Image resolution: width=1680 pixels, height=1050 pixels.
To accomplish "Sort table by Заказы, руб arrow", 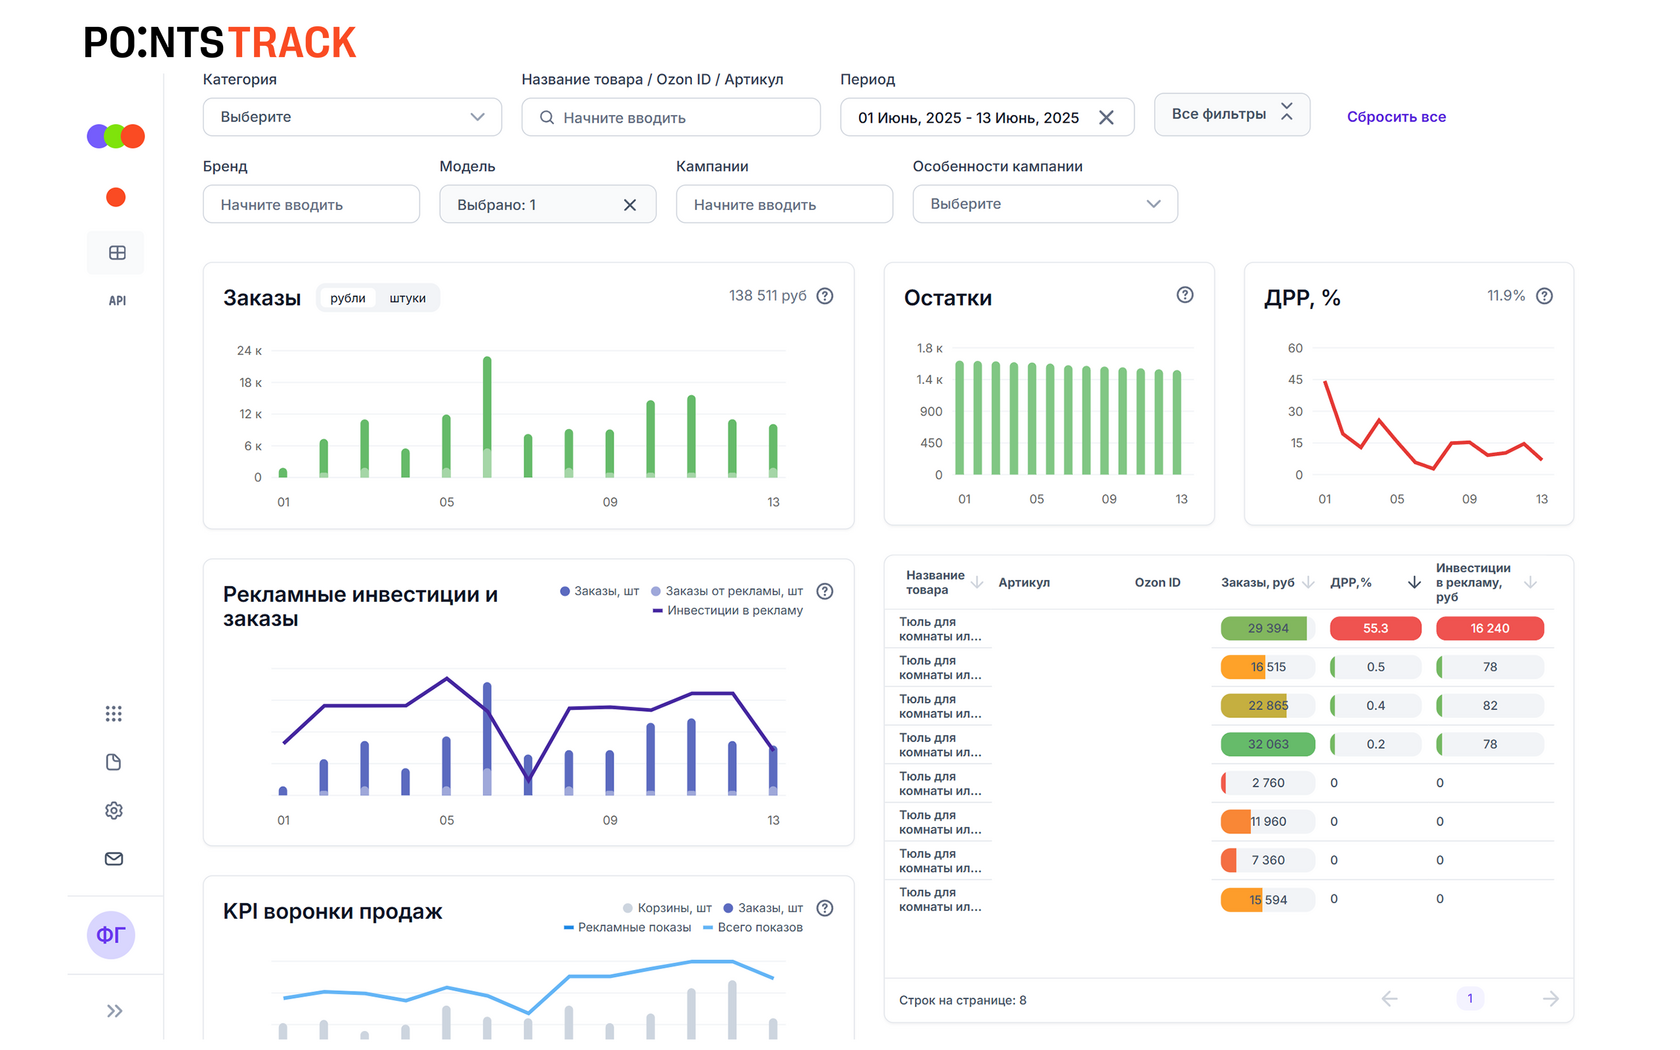I will (x=1308, y=583).
